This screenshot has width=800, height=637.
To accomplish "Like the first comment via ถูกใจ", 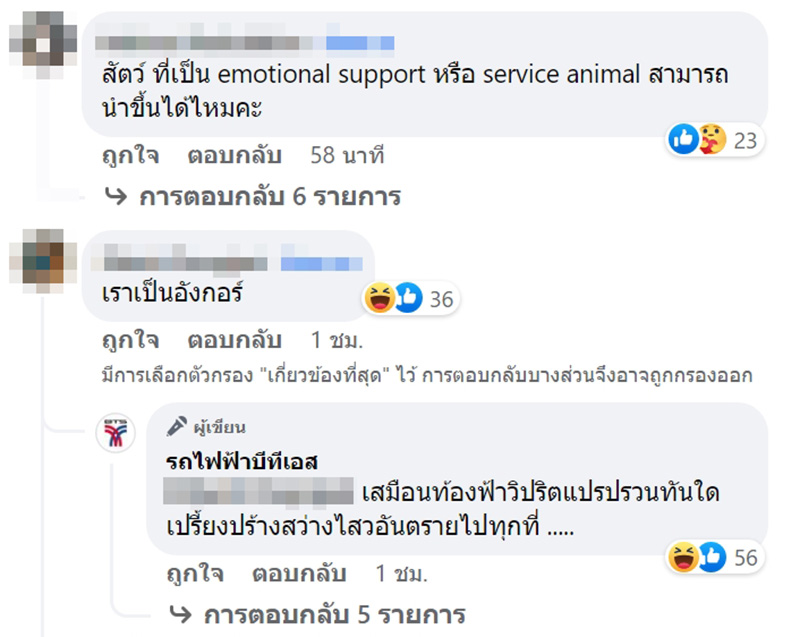I will [129, 156].
